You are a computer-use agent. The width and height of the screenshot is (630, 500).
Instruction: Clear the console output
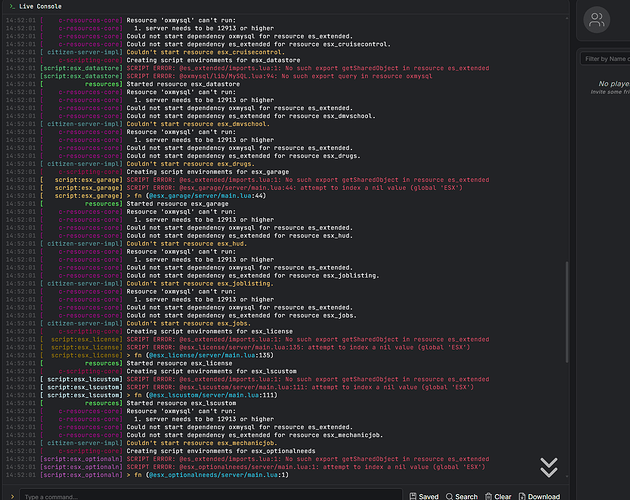pos(498,496)
